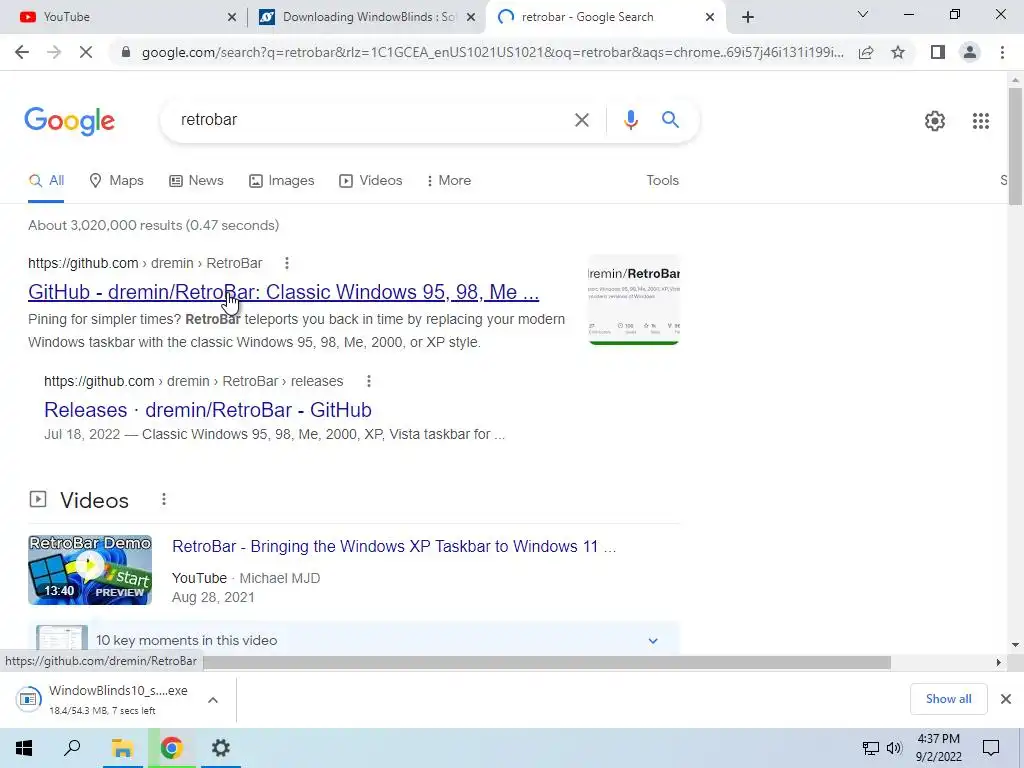Bookmark this tab with the star icon
The width and height of the screenshot is (1024, 768).
[x=898, y=52]
